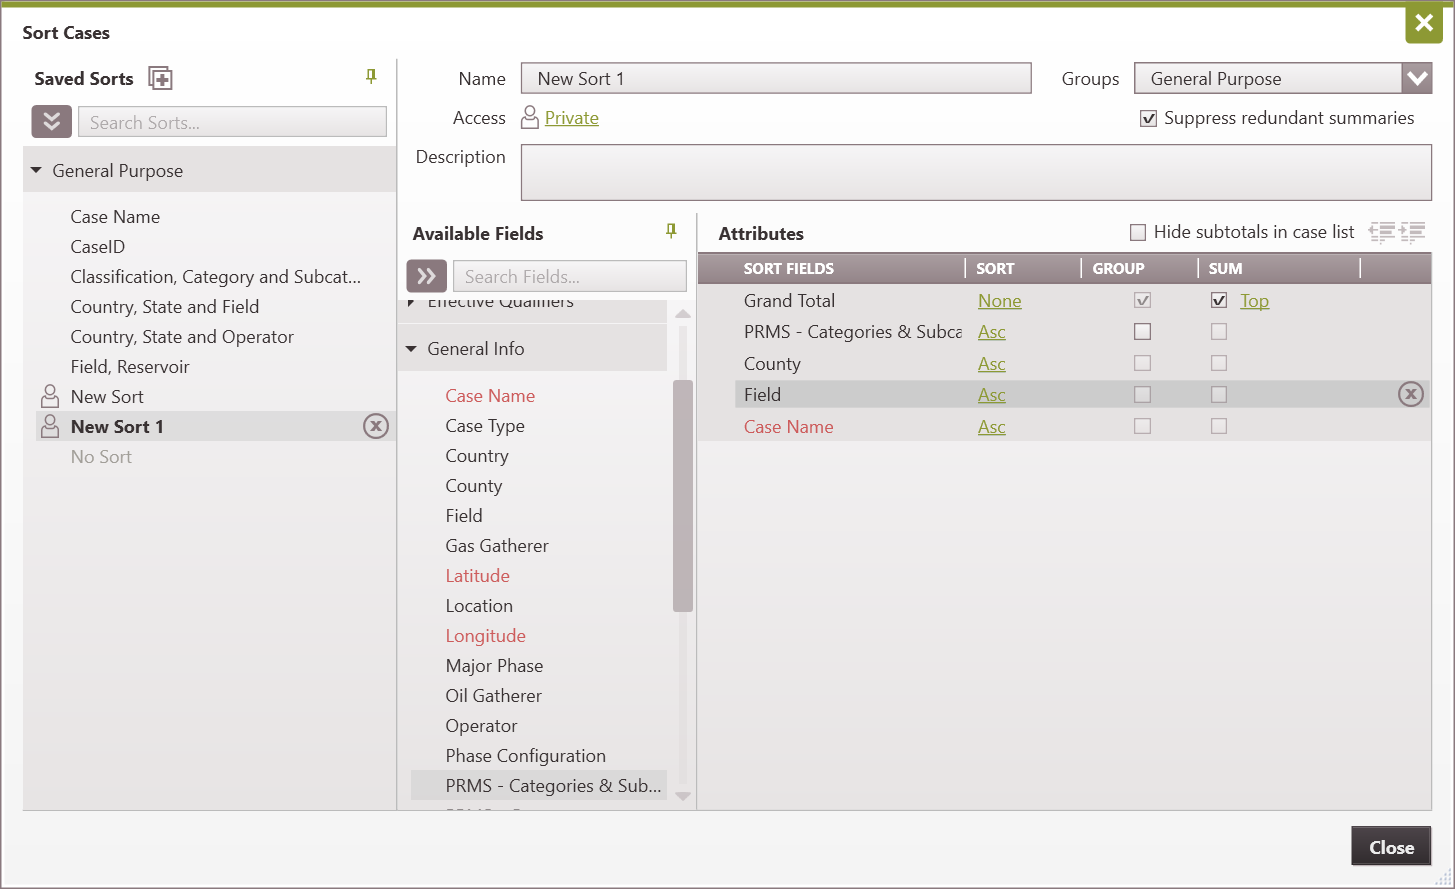Enable Hide subtotals in case list
The width and height of the screenshot is (1455, 889).
[1138, 232]
